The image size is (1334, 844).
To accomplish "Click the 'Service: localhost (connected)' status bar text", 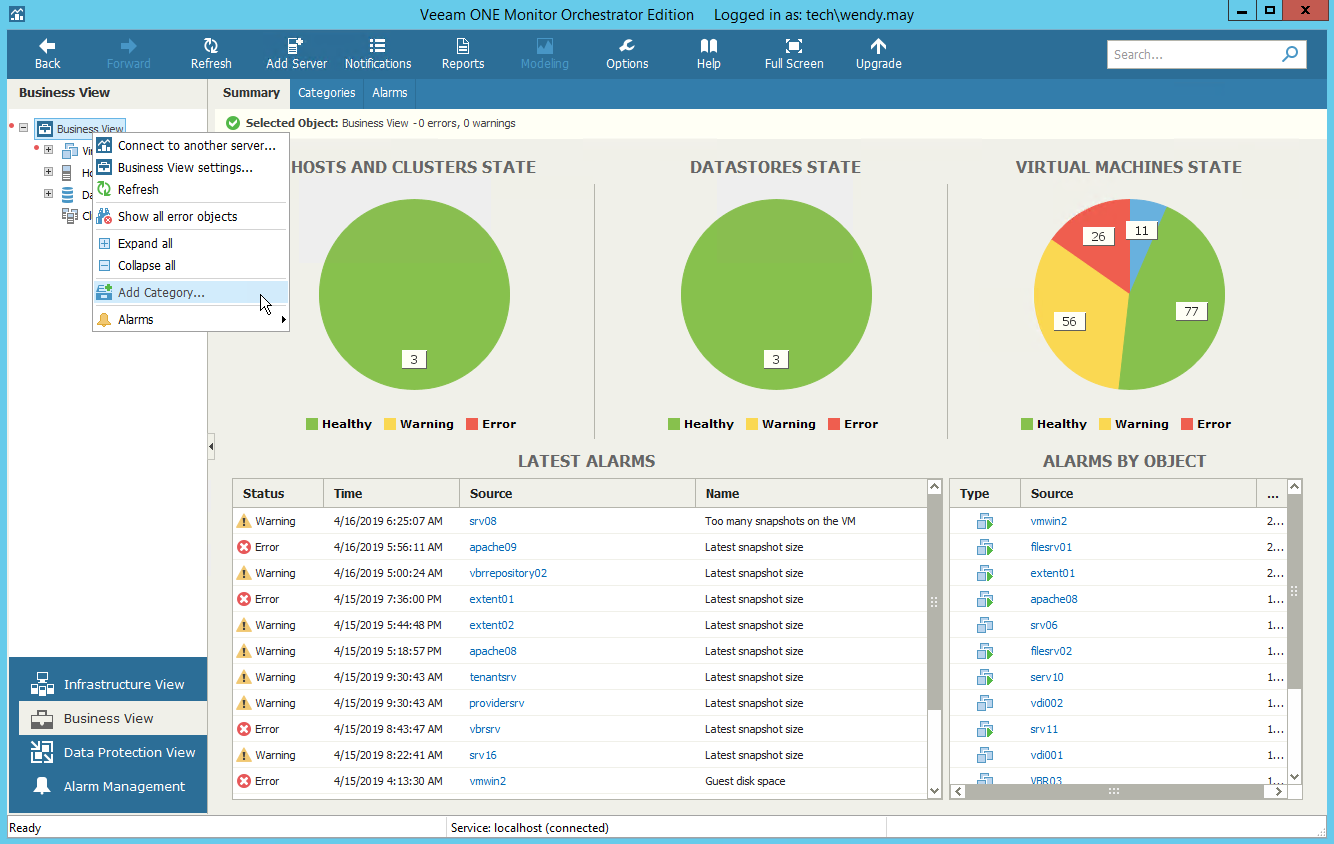I will (x=530, y=828).
